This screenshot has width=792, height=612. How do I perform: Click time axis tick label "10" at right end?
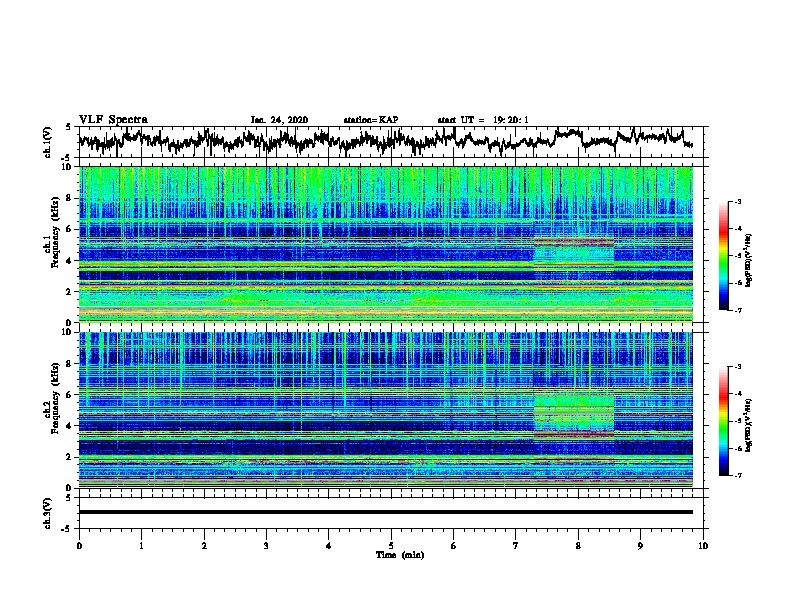[703, 546]
